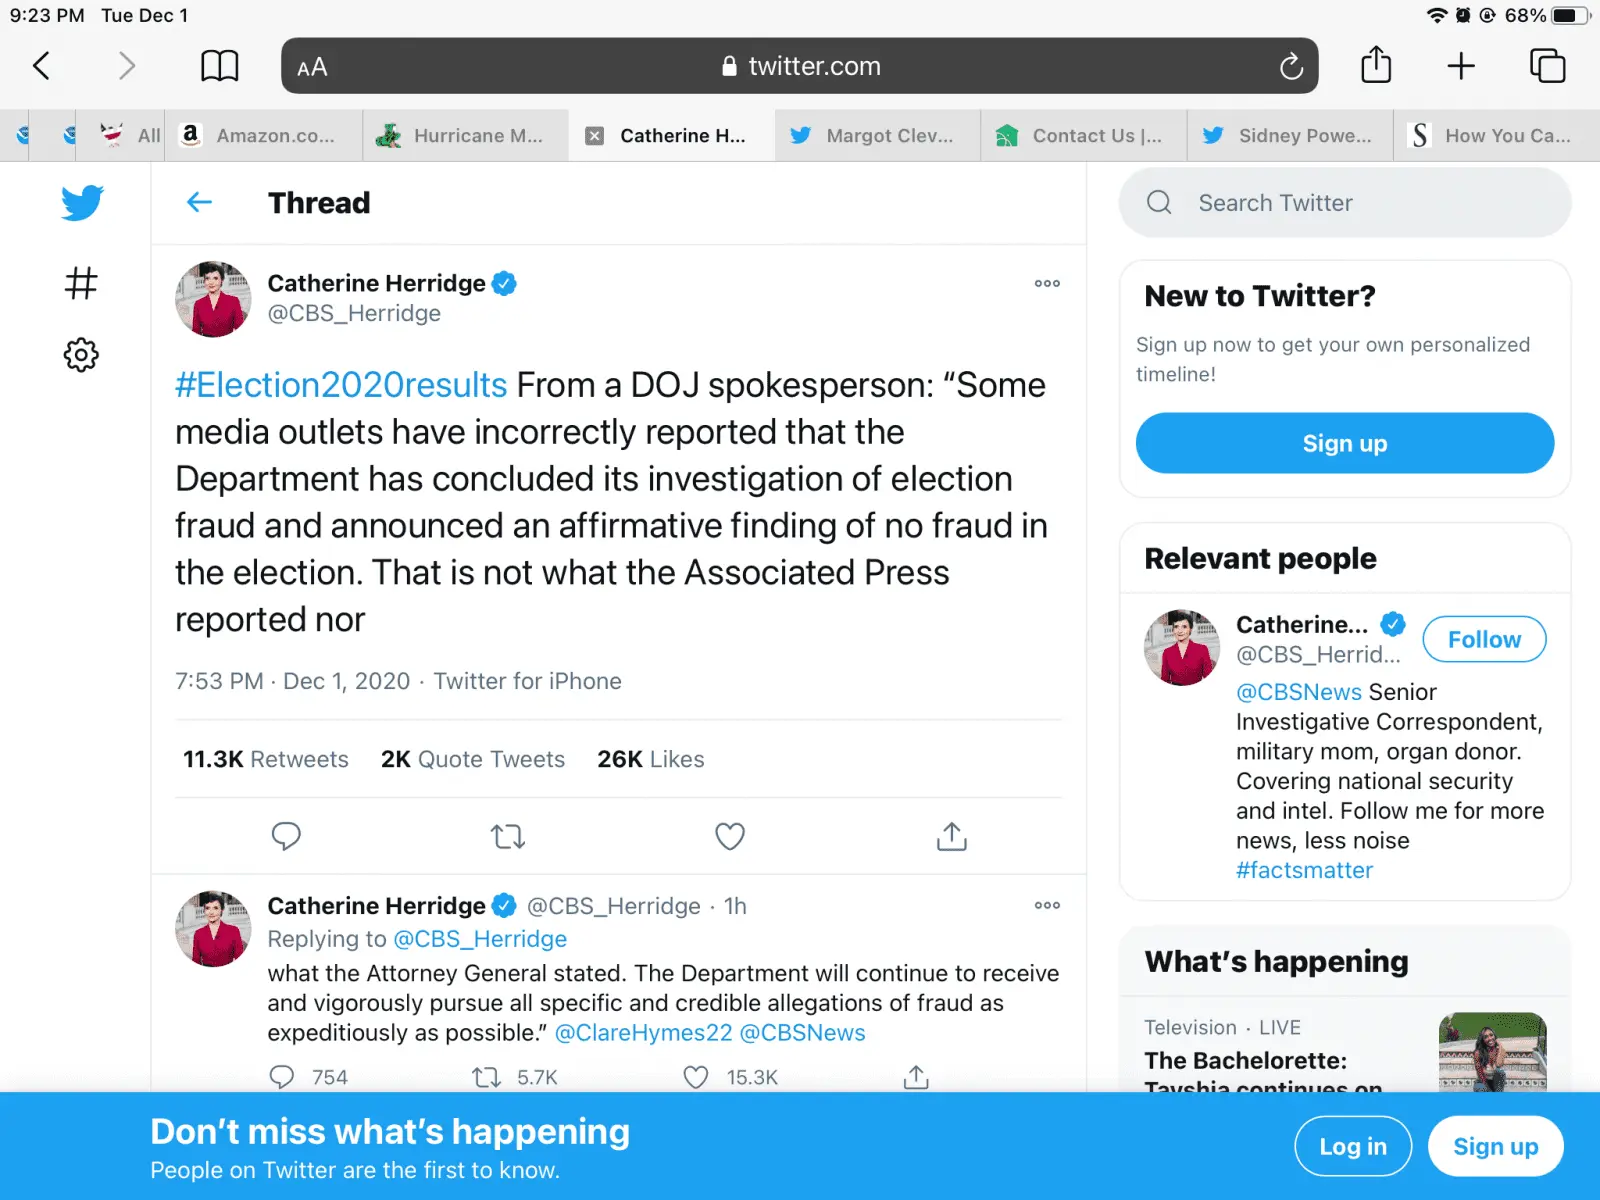This screenshot has height=1200, width=1600.
Task: Open more options on reply tweet
Action: click(x=1047, y=906)
